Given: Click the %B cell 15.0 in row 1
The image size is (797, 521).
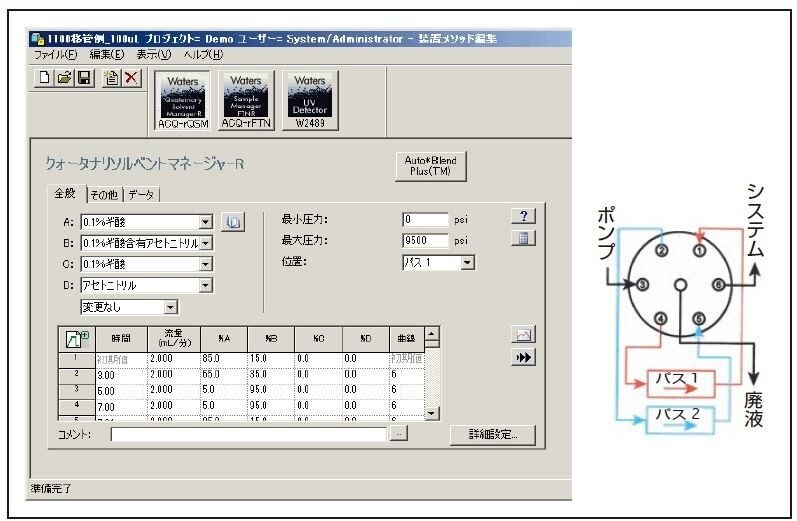Looking at the screenshot, I should tap(270, 359).
